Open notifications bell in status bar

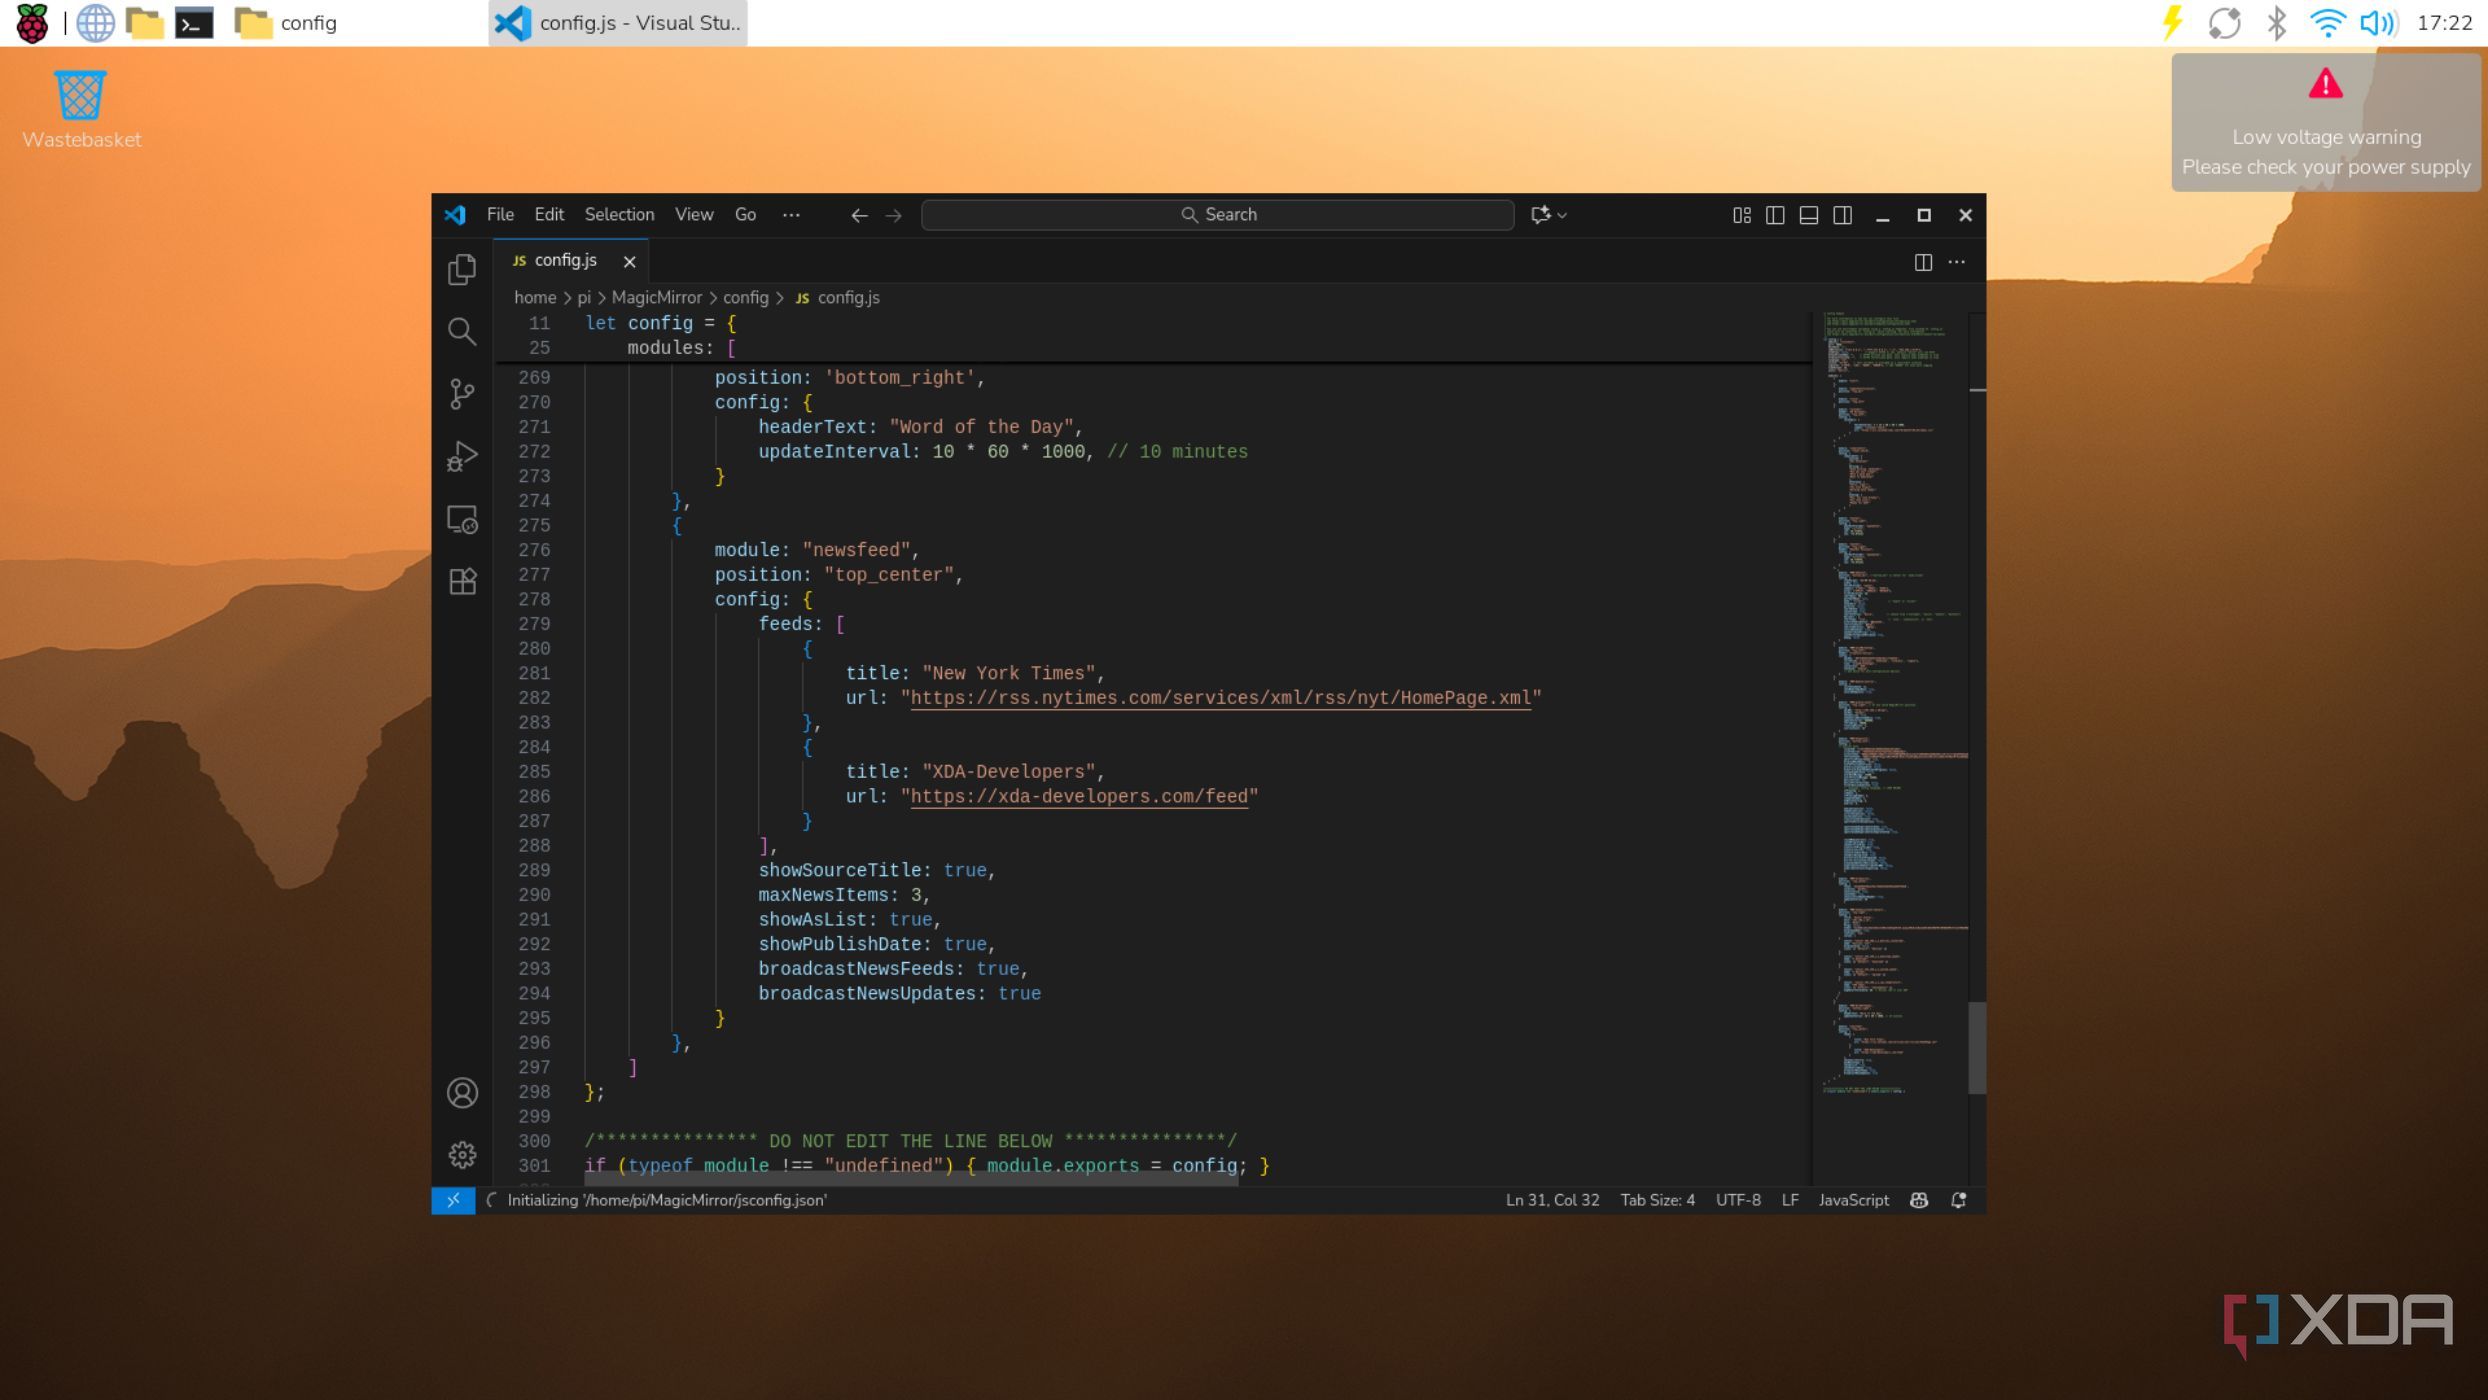coord(1958,1200)
